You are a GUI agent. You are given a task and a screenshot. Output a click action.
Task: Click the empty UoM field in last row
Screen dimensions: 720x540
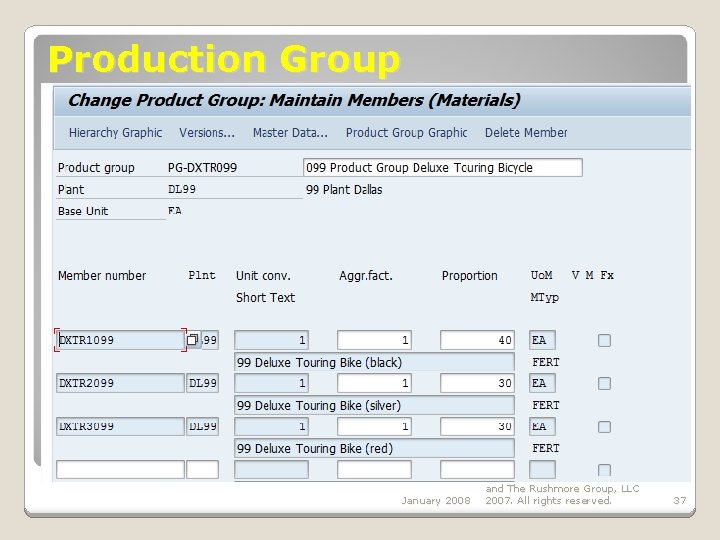[542, 469]
